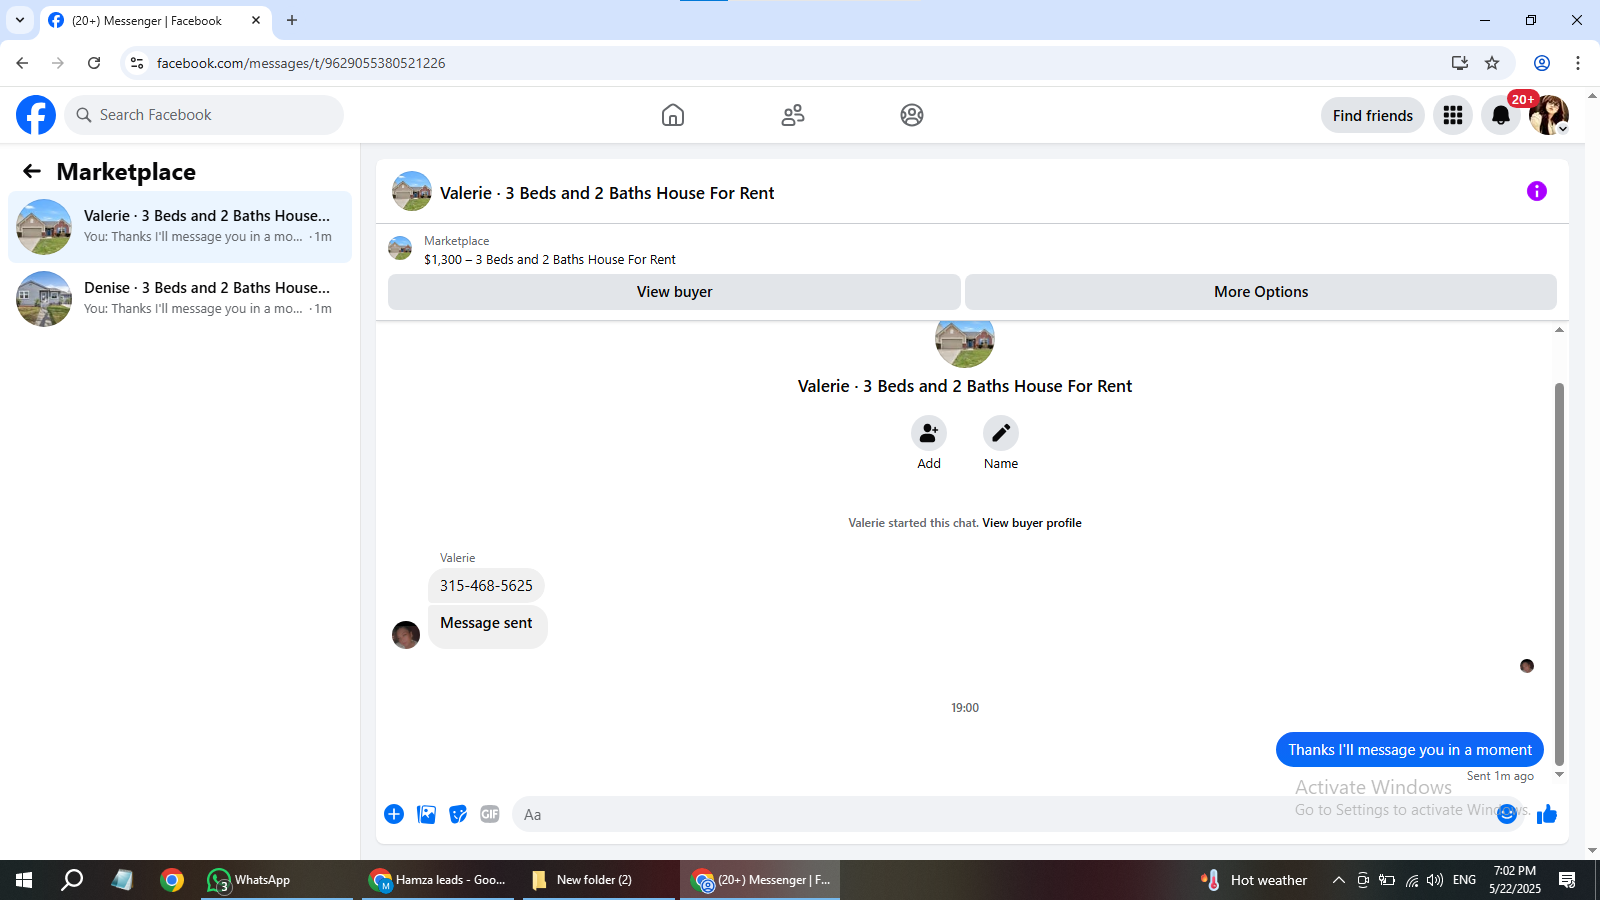View site information icon beside the URL

tap(137, 63)
